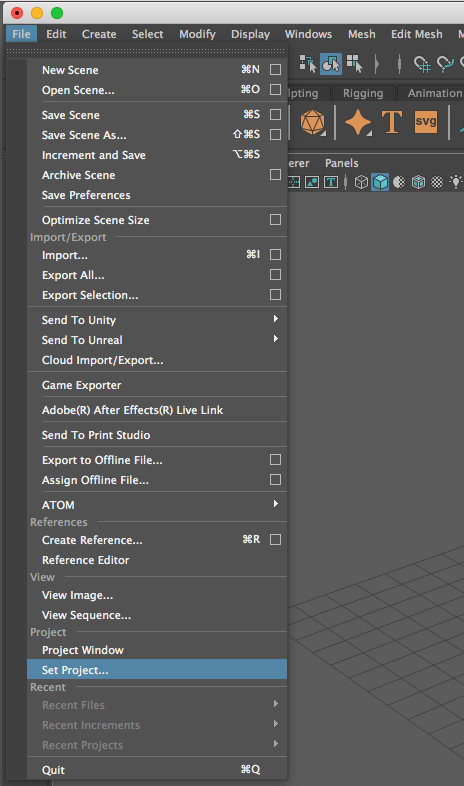The image size is (464, 786).
Task: Collapse the selection mode toolbar section arrow
Action: click(377, 64)
